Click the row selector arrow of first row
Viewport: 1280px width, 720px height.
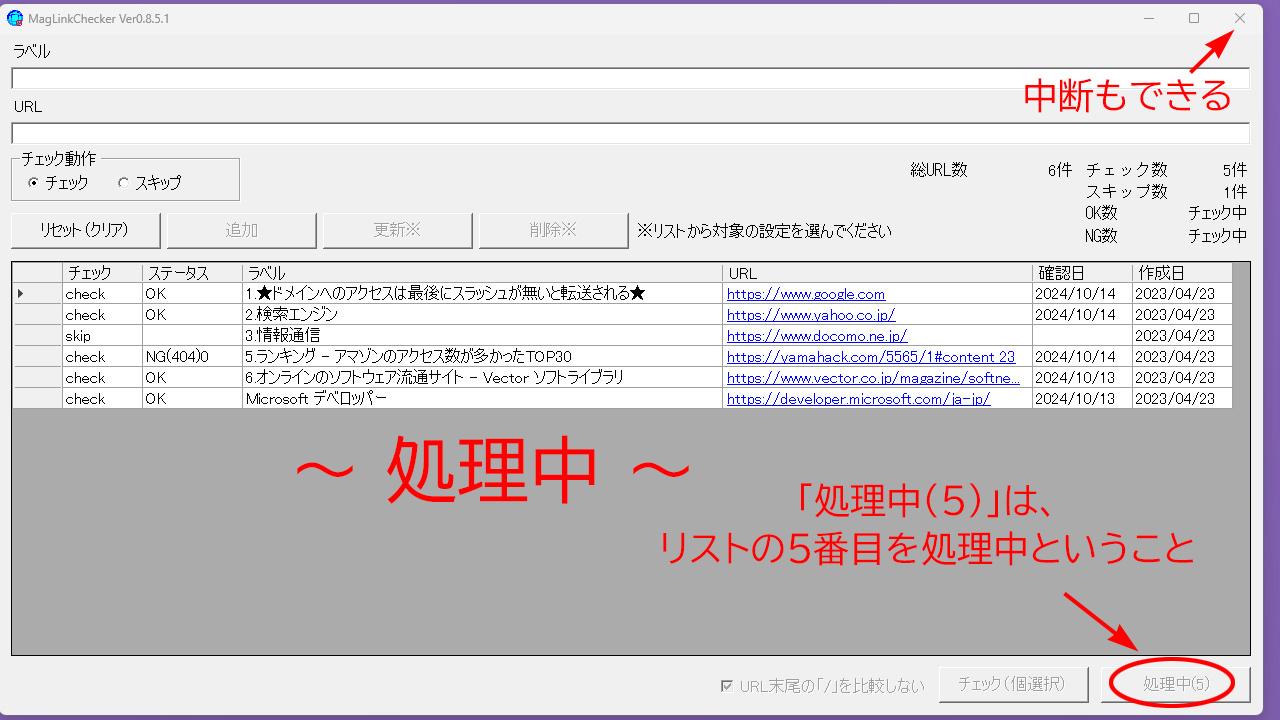[37, 294]
